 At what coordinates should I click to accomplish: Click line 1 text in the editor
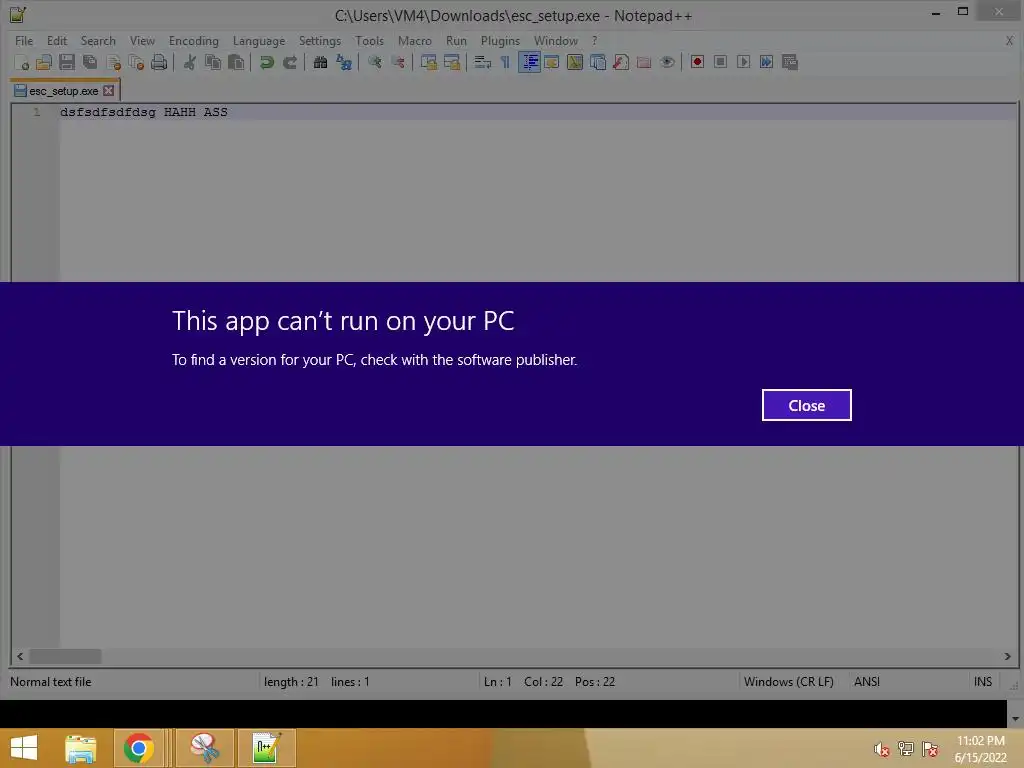click(x=144, y=112)
